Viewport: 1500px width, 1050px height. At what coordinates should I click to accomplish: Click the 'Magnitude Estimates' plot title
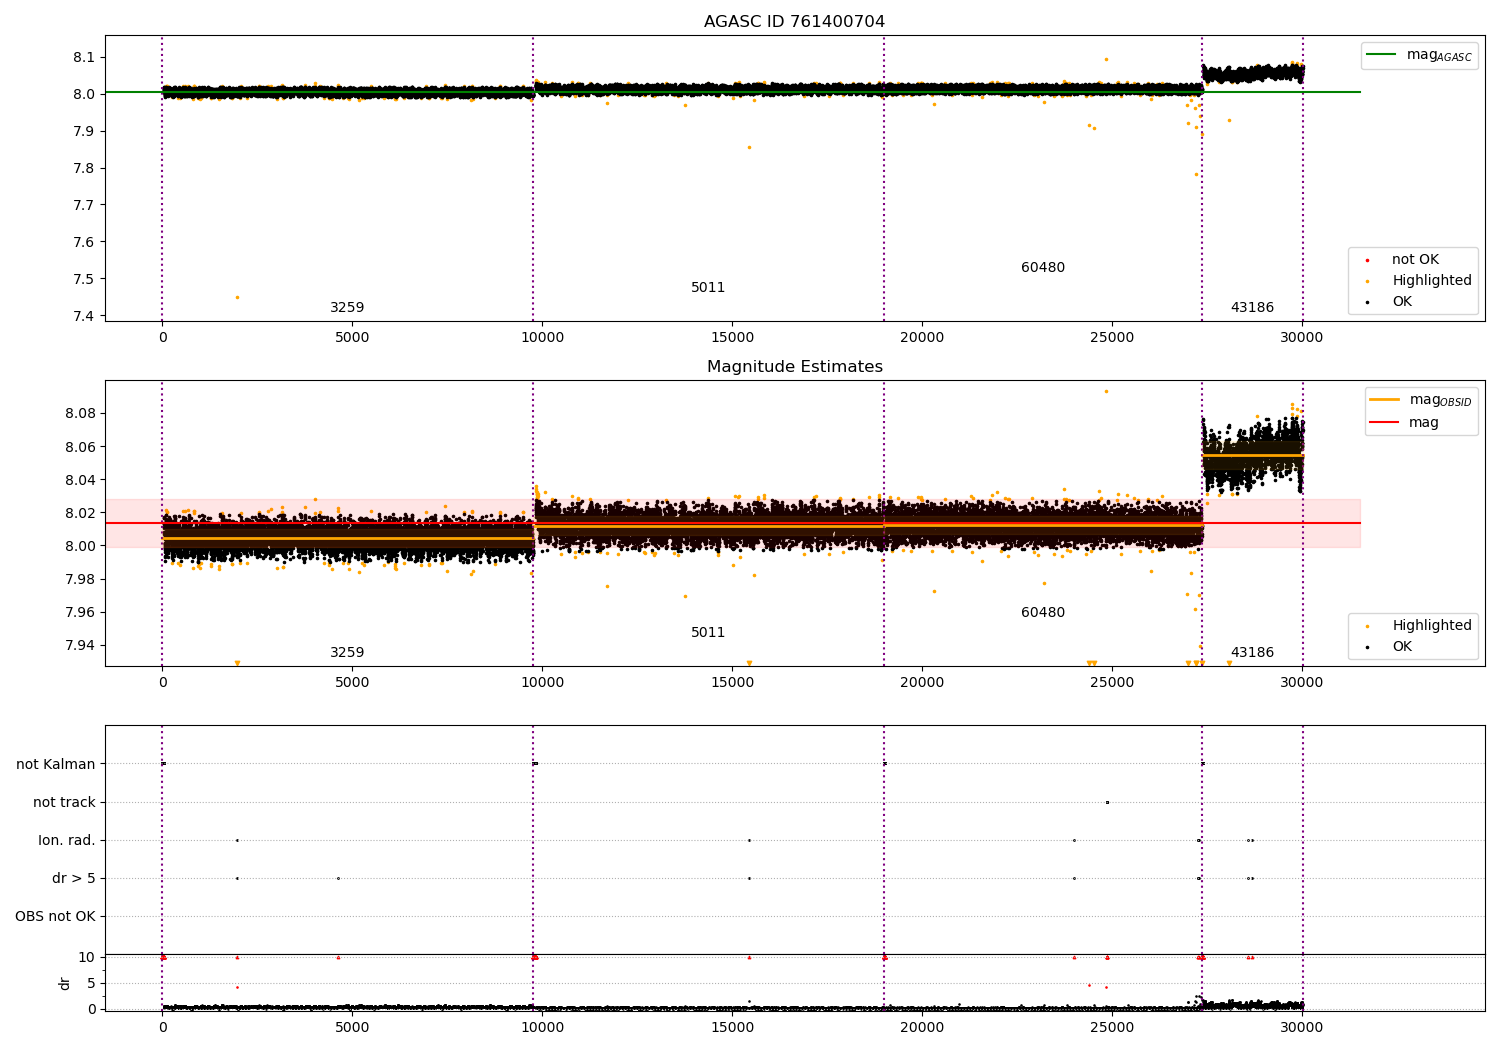point(794,367)
